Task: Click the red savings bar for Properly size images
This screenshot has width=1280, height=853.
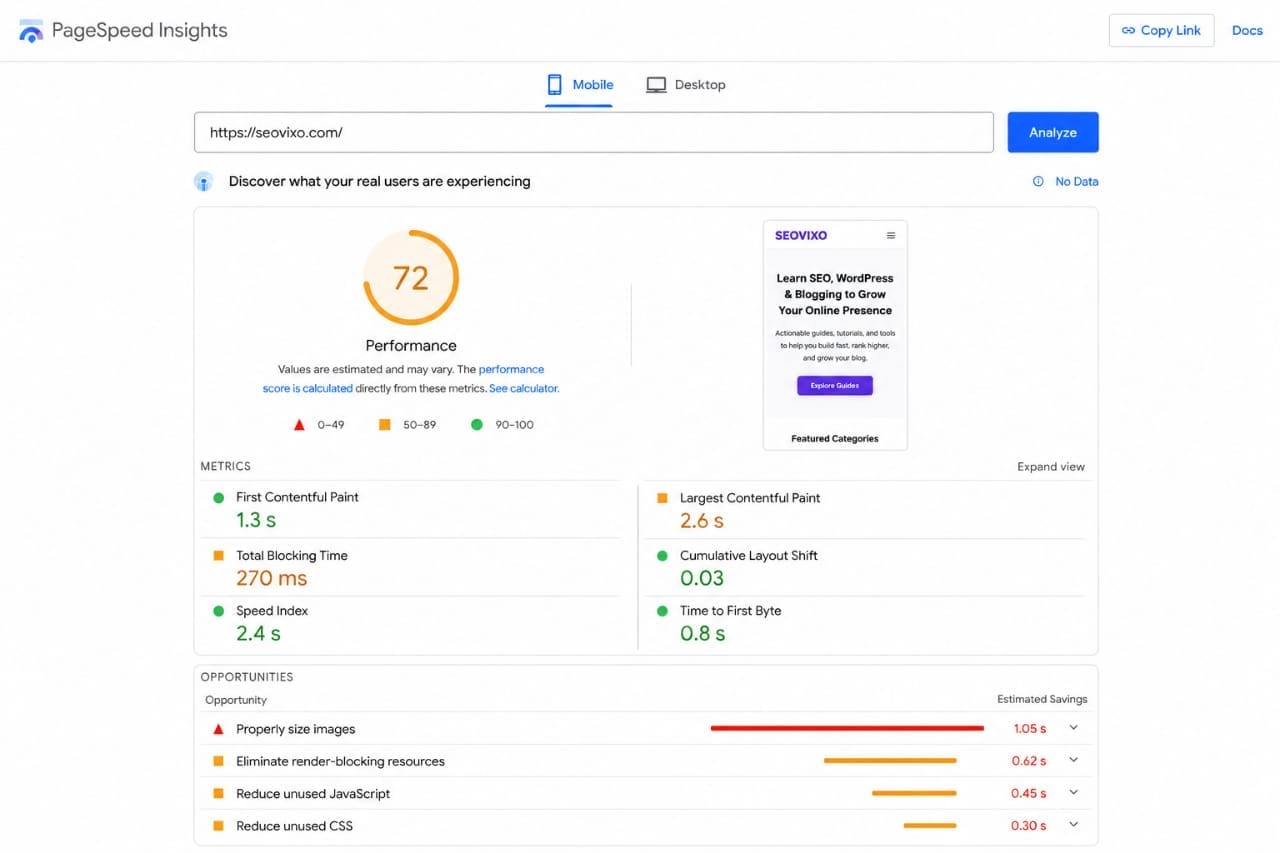Action: coord(847,728)
